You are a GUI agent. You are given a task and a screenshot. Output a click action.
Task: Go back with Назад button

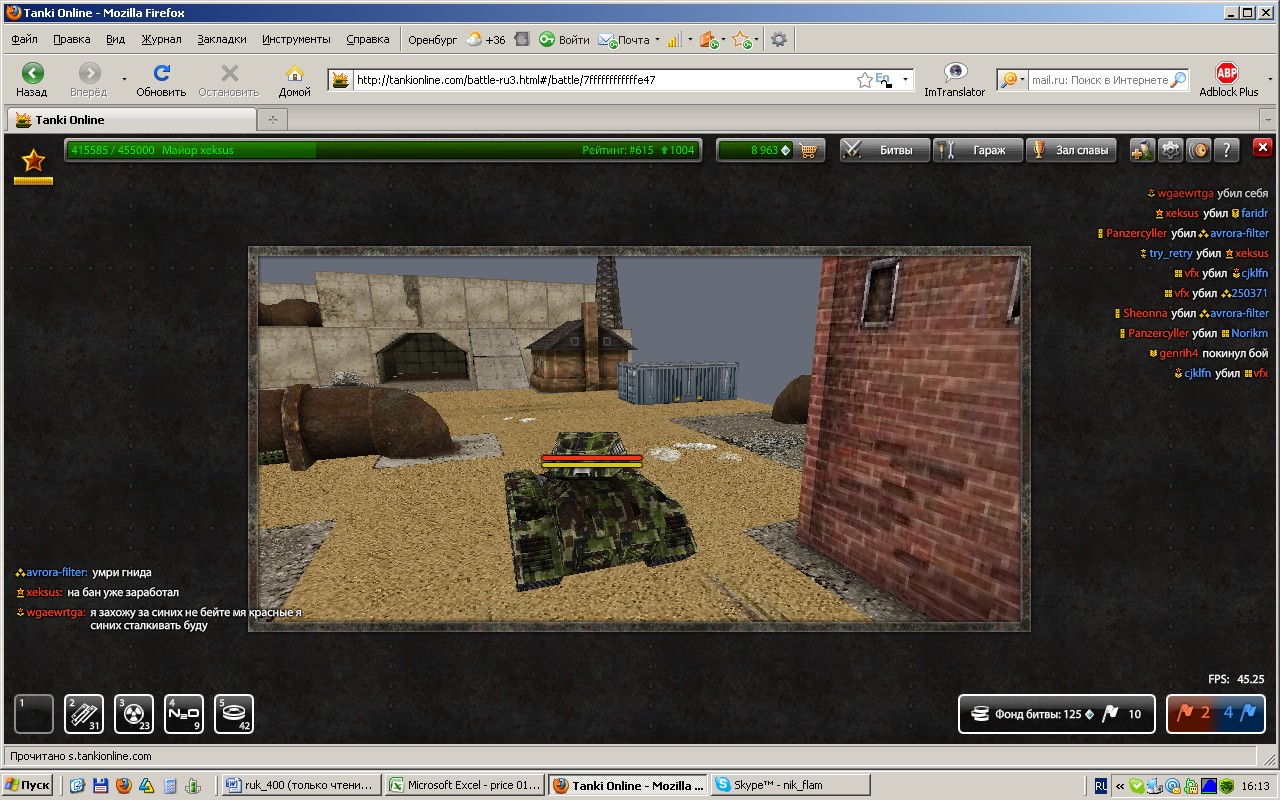32,80
